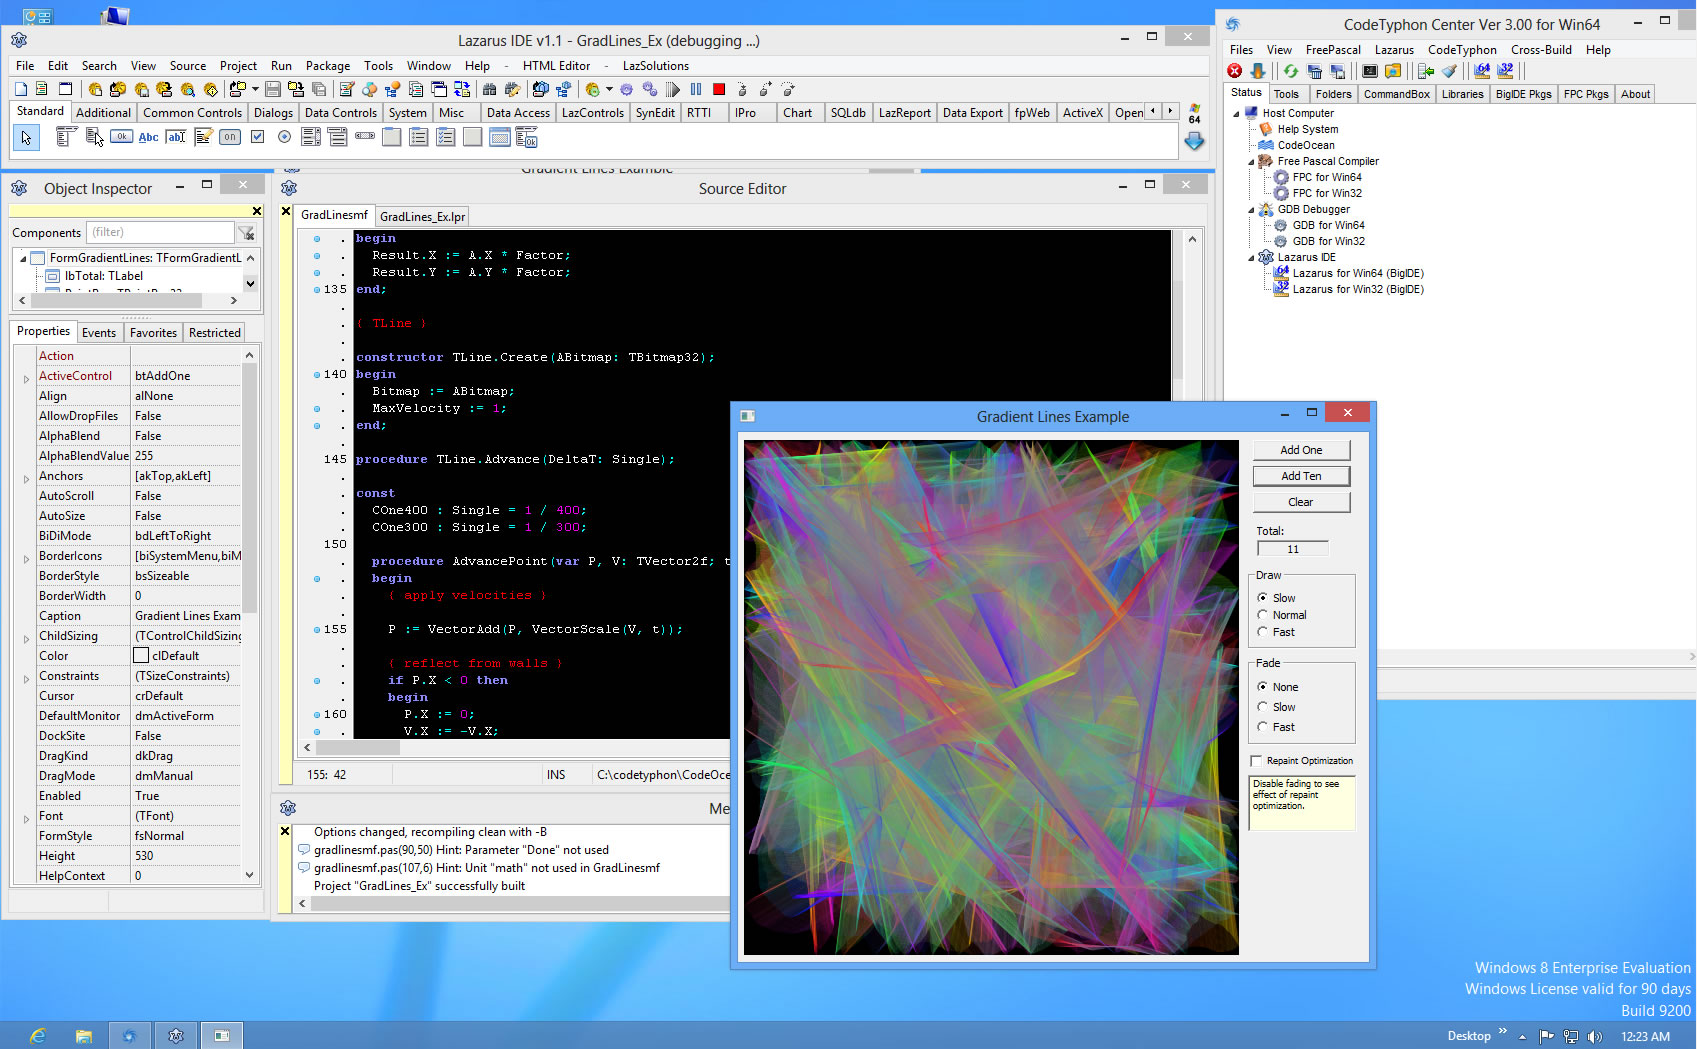
Task: Switch to the Favorites tab in Object Inspector
Action: pyautogui.click(x=153, y=333)
